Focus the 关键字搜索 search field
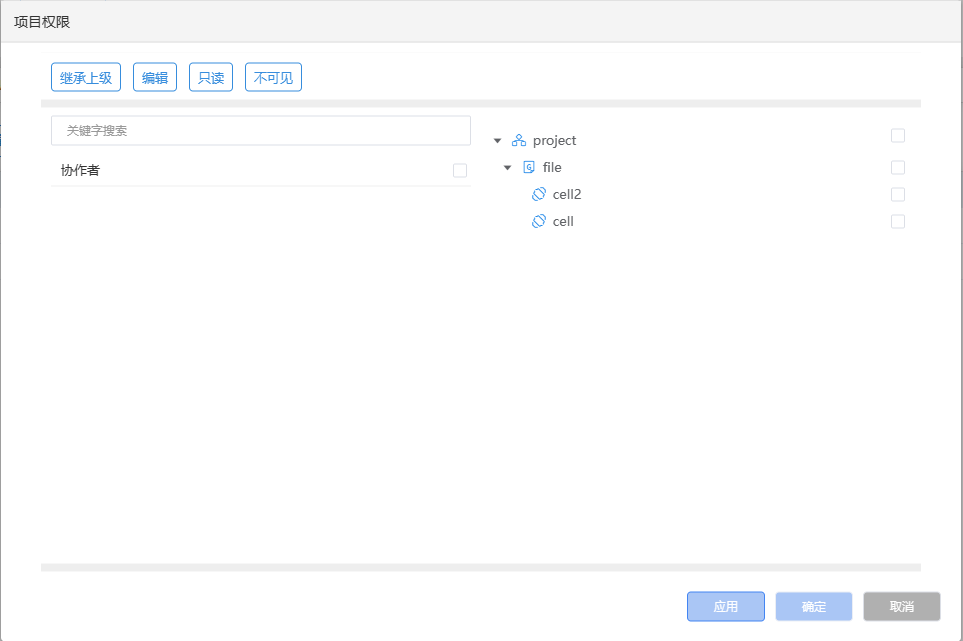This screenshot has width=963, height=641. pyautogui.click(x=260, y=131)
